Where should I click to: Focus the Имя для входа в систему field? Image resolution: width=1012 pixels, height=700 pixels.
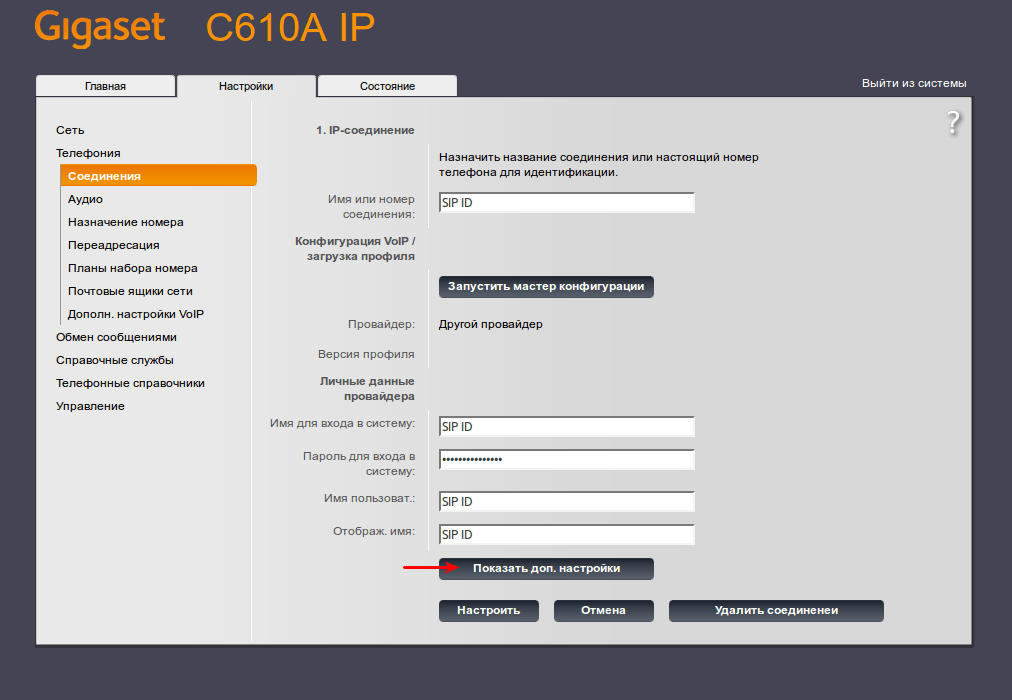point(567,426)
